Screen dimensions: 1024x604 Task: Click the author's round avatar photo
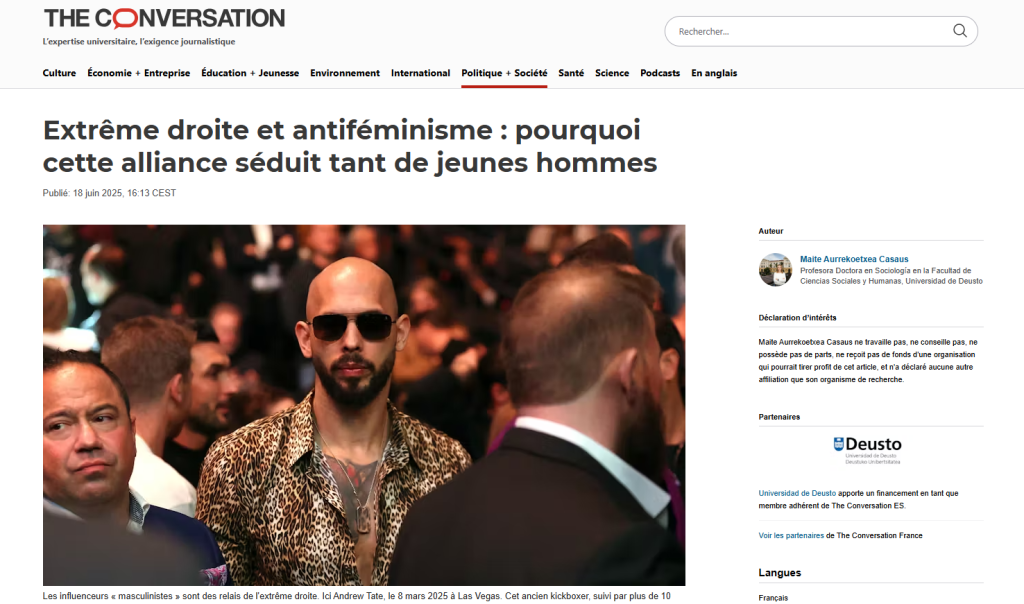pos(775,270)
